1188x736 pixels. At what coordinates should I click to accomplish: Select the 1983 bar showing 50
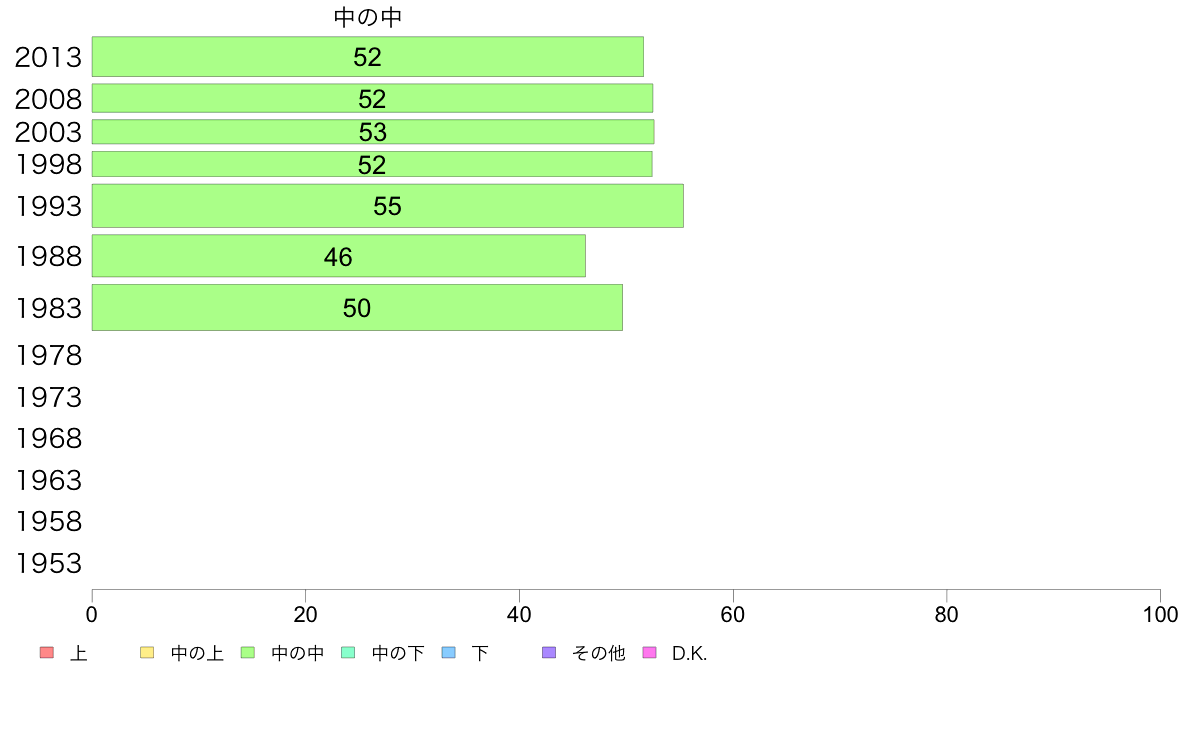[x=357, y=308]
